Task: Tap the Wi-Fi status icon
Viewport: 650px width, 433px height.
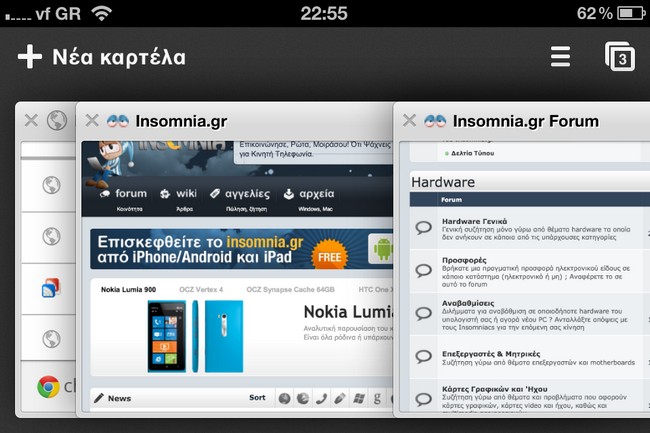Action: (x=102, y=13)
